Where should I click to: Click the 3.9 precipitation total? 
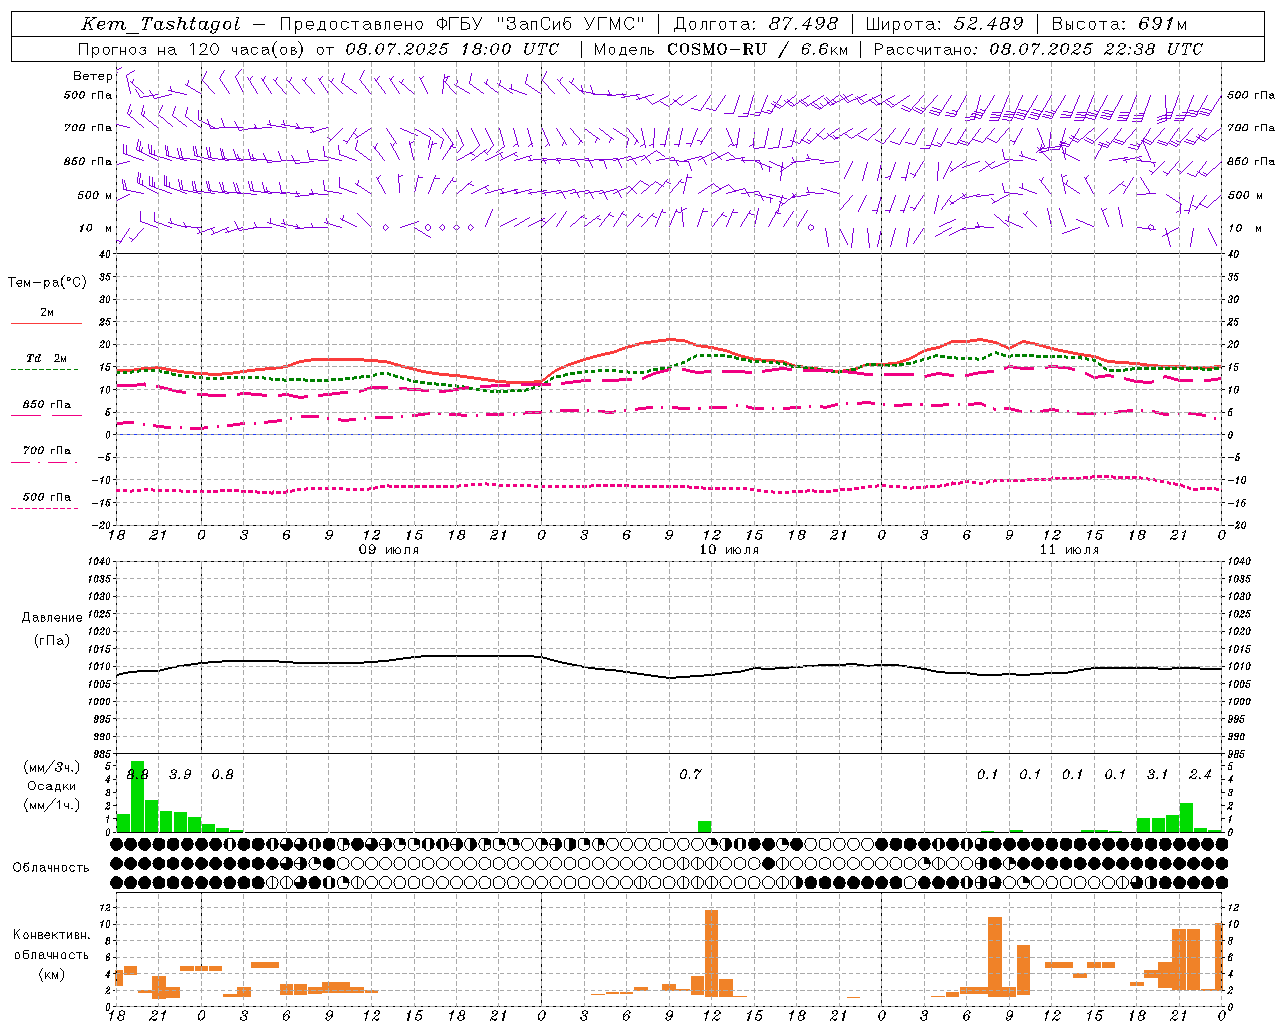point(180,774)
